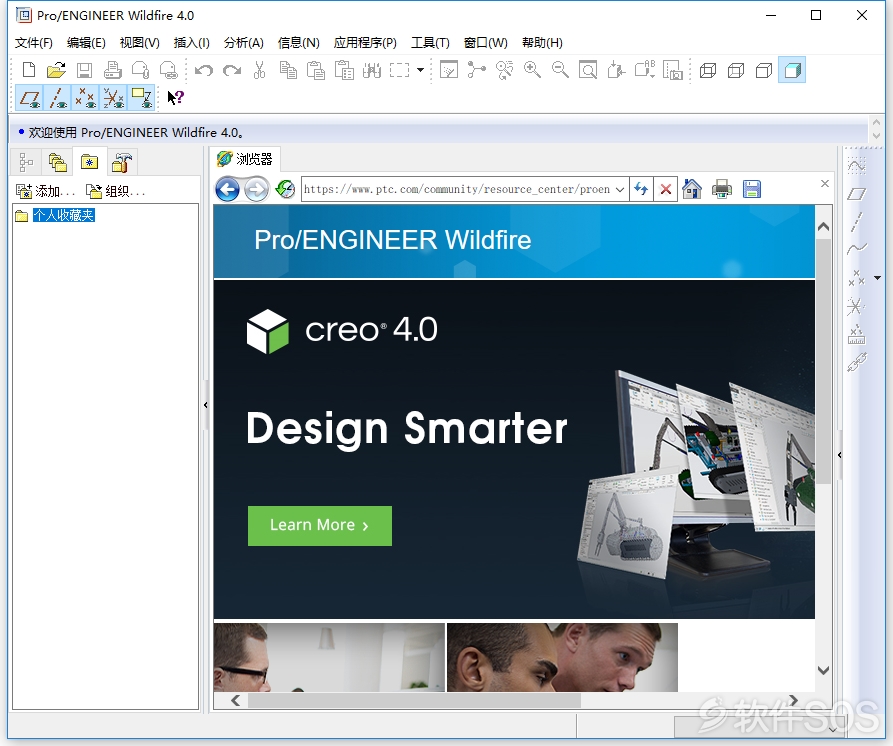Viewport: 893px width, 746px height.
Task: Click the browser vertical scrollbar down arrow
Action: point(823,670)
